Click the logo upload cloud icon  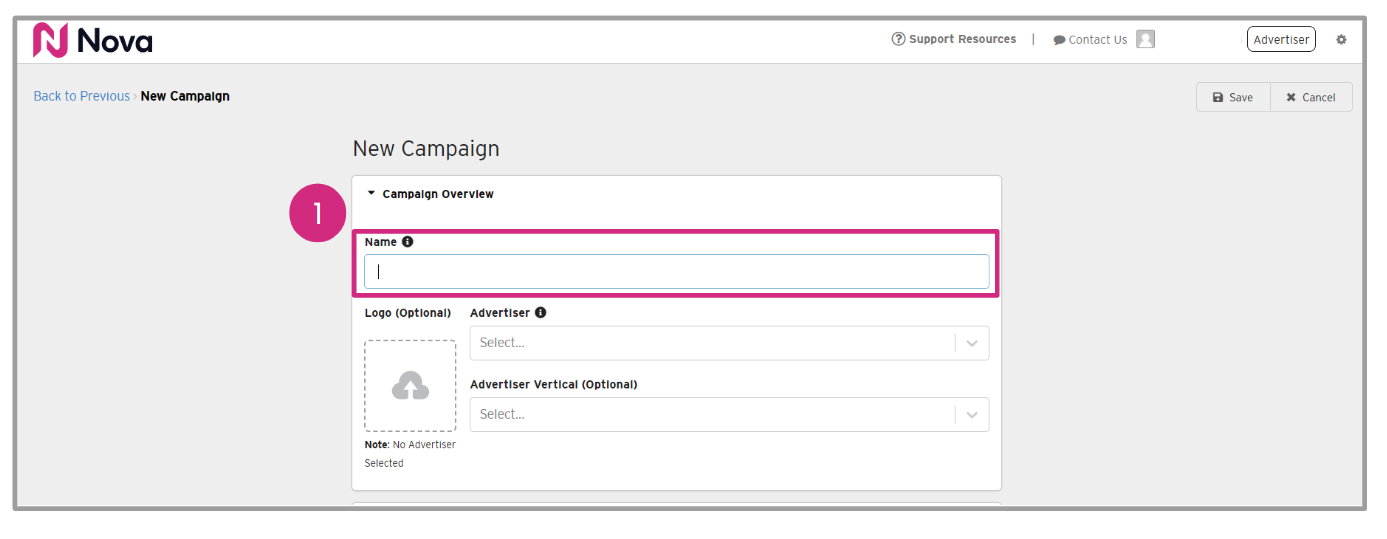point(410,386)
